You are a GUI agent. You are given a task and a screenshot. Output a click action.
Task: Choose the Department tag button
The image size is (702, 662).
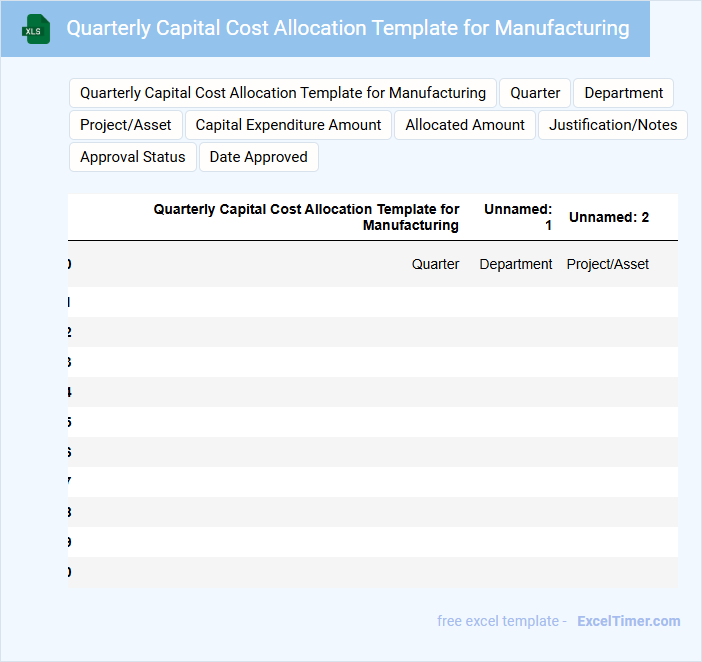(623, 93)
